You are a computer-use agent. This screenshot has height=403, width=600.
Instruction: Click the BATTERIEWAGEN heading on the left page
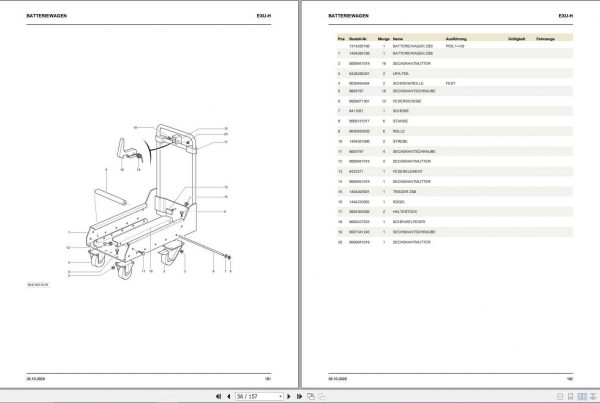pos(47,16)
